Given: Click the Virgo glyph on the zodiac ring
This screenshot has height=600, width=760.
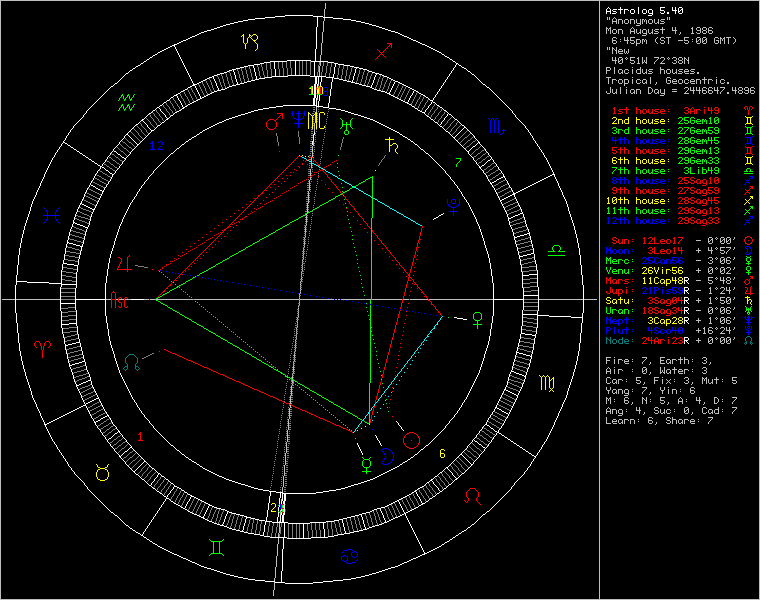Looking at the screenshot, I should (547, 383).
